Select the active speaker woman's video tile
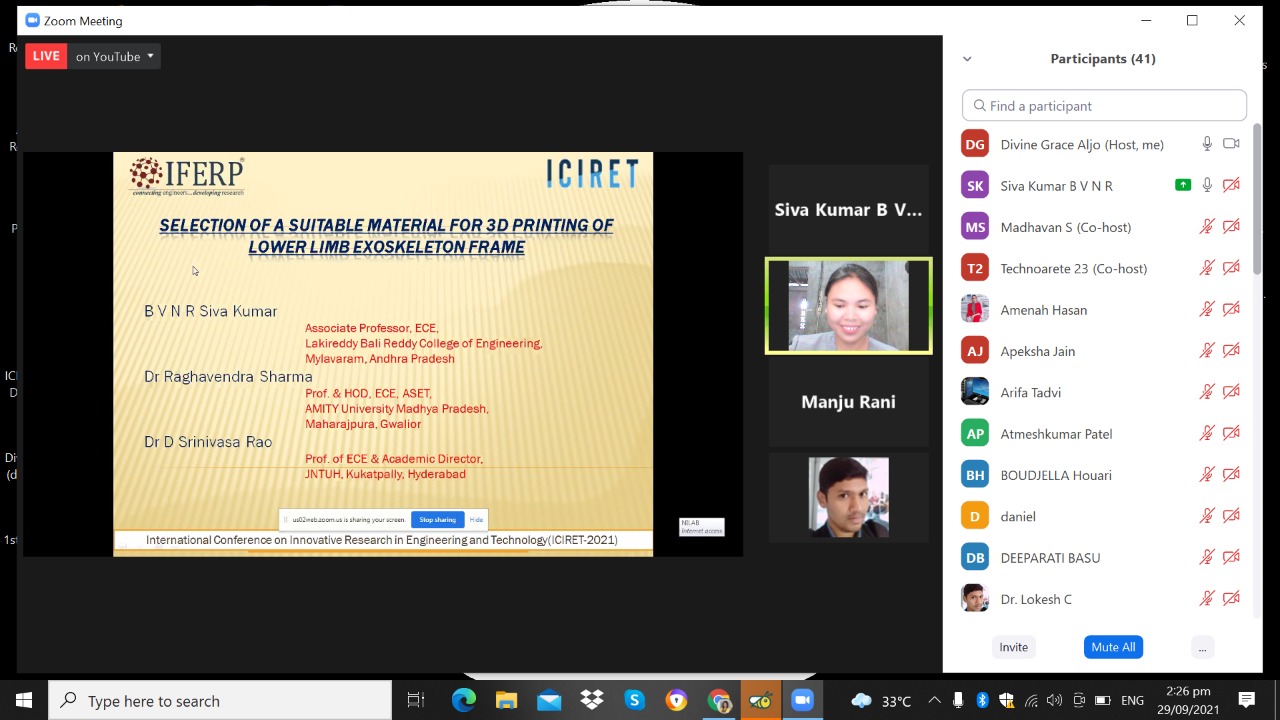1280x720 pixels. (x=848, y=306)
